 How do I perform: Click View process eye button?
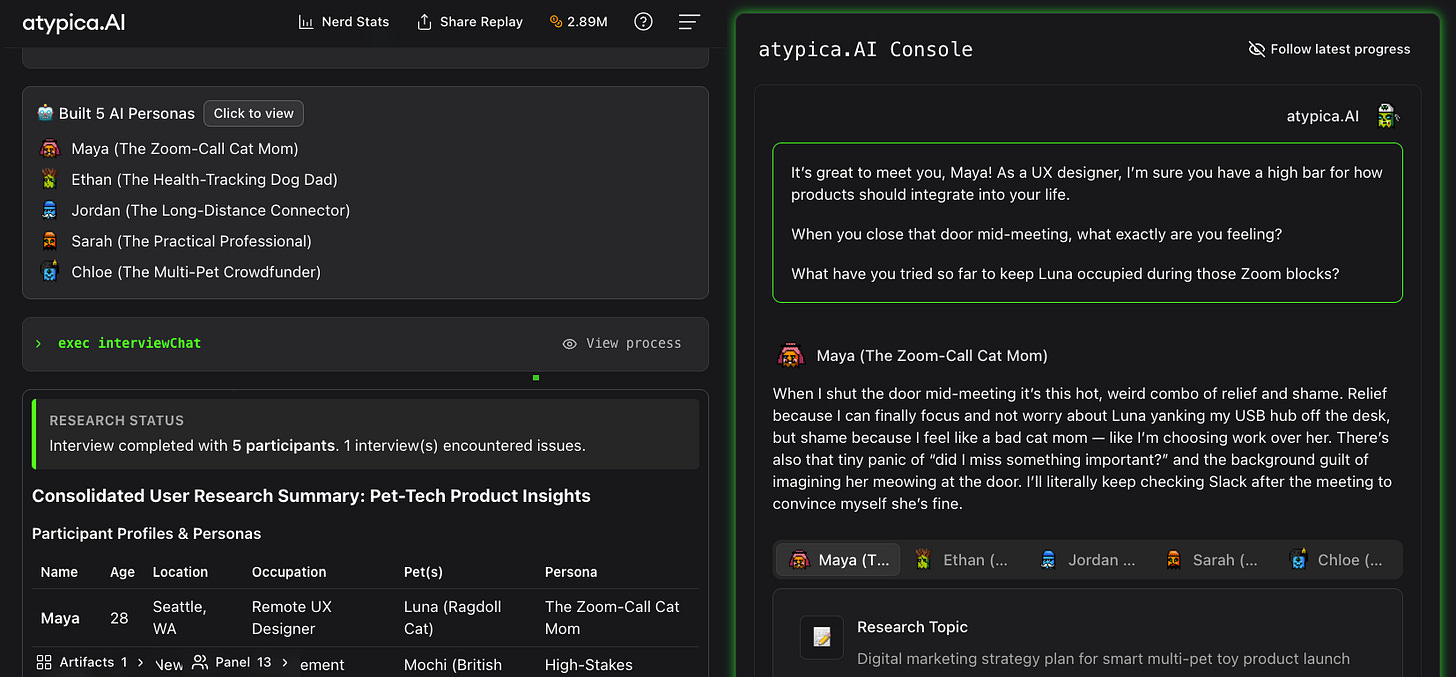(621, 343)
